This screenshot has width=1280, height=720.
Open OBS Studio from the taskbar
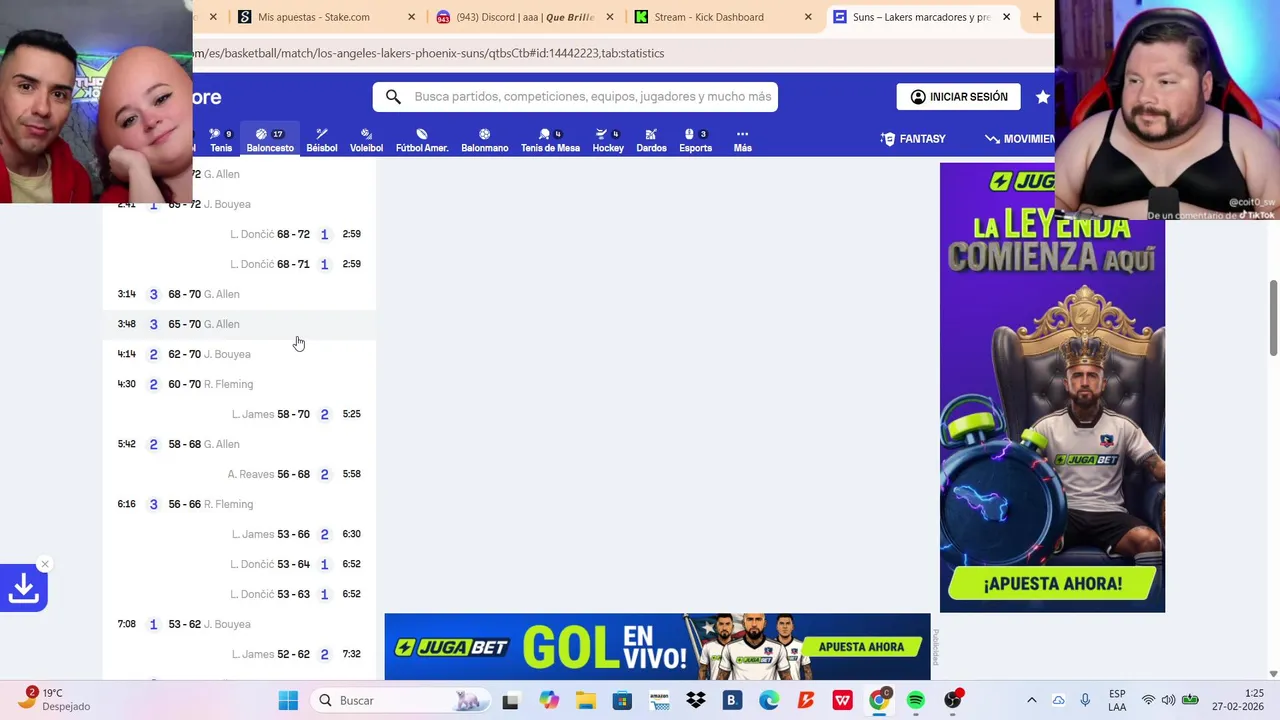[953, 700]
